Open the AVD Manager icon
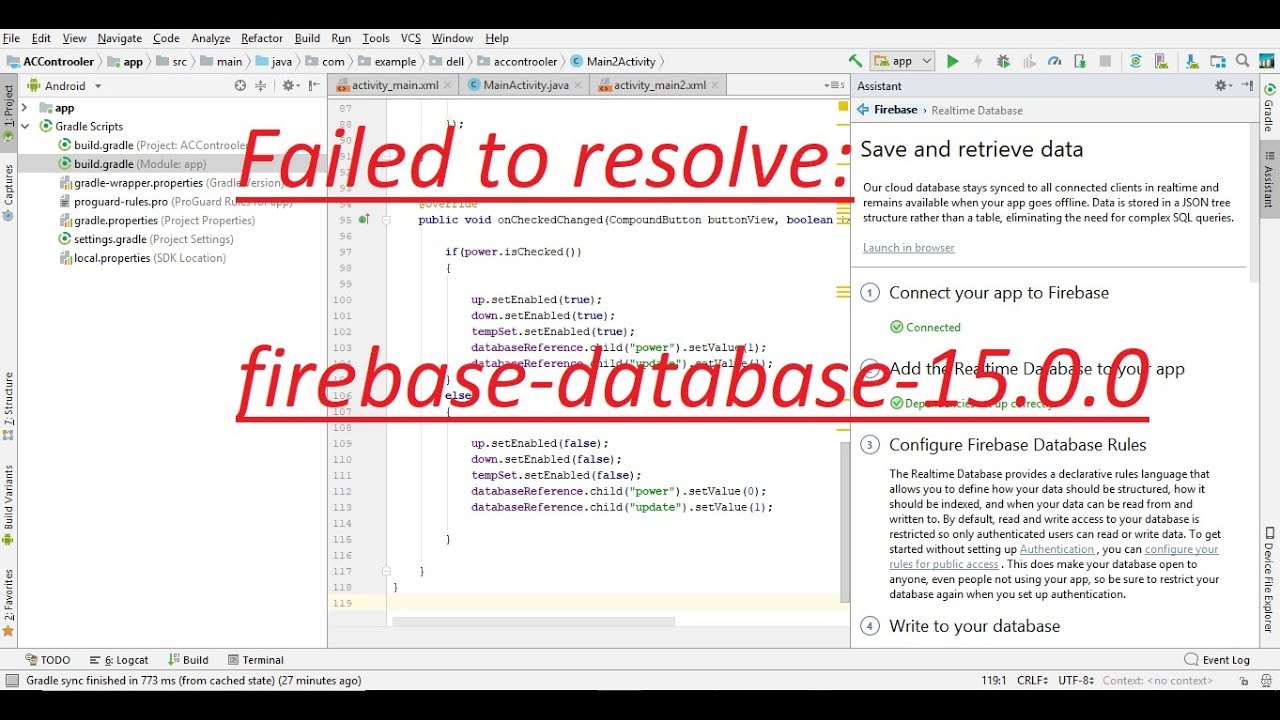This screenshot has height=720, width=1280. [x=1161, y=61]
